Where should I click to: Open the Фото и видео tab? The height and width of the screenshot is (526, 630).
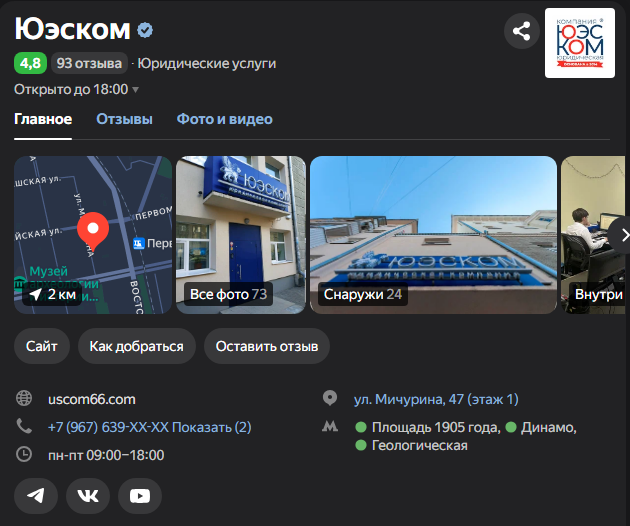[225, 119]
